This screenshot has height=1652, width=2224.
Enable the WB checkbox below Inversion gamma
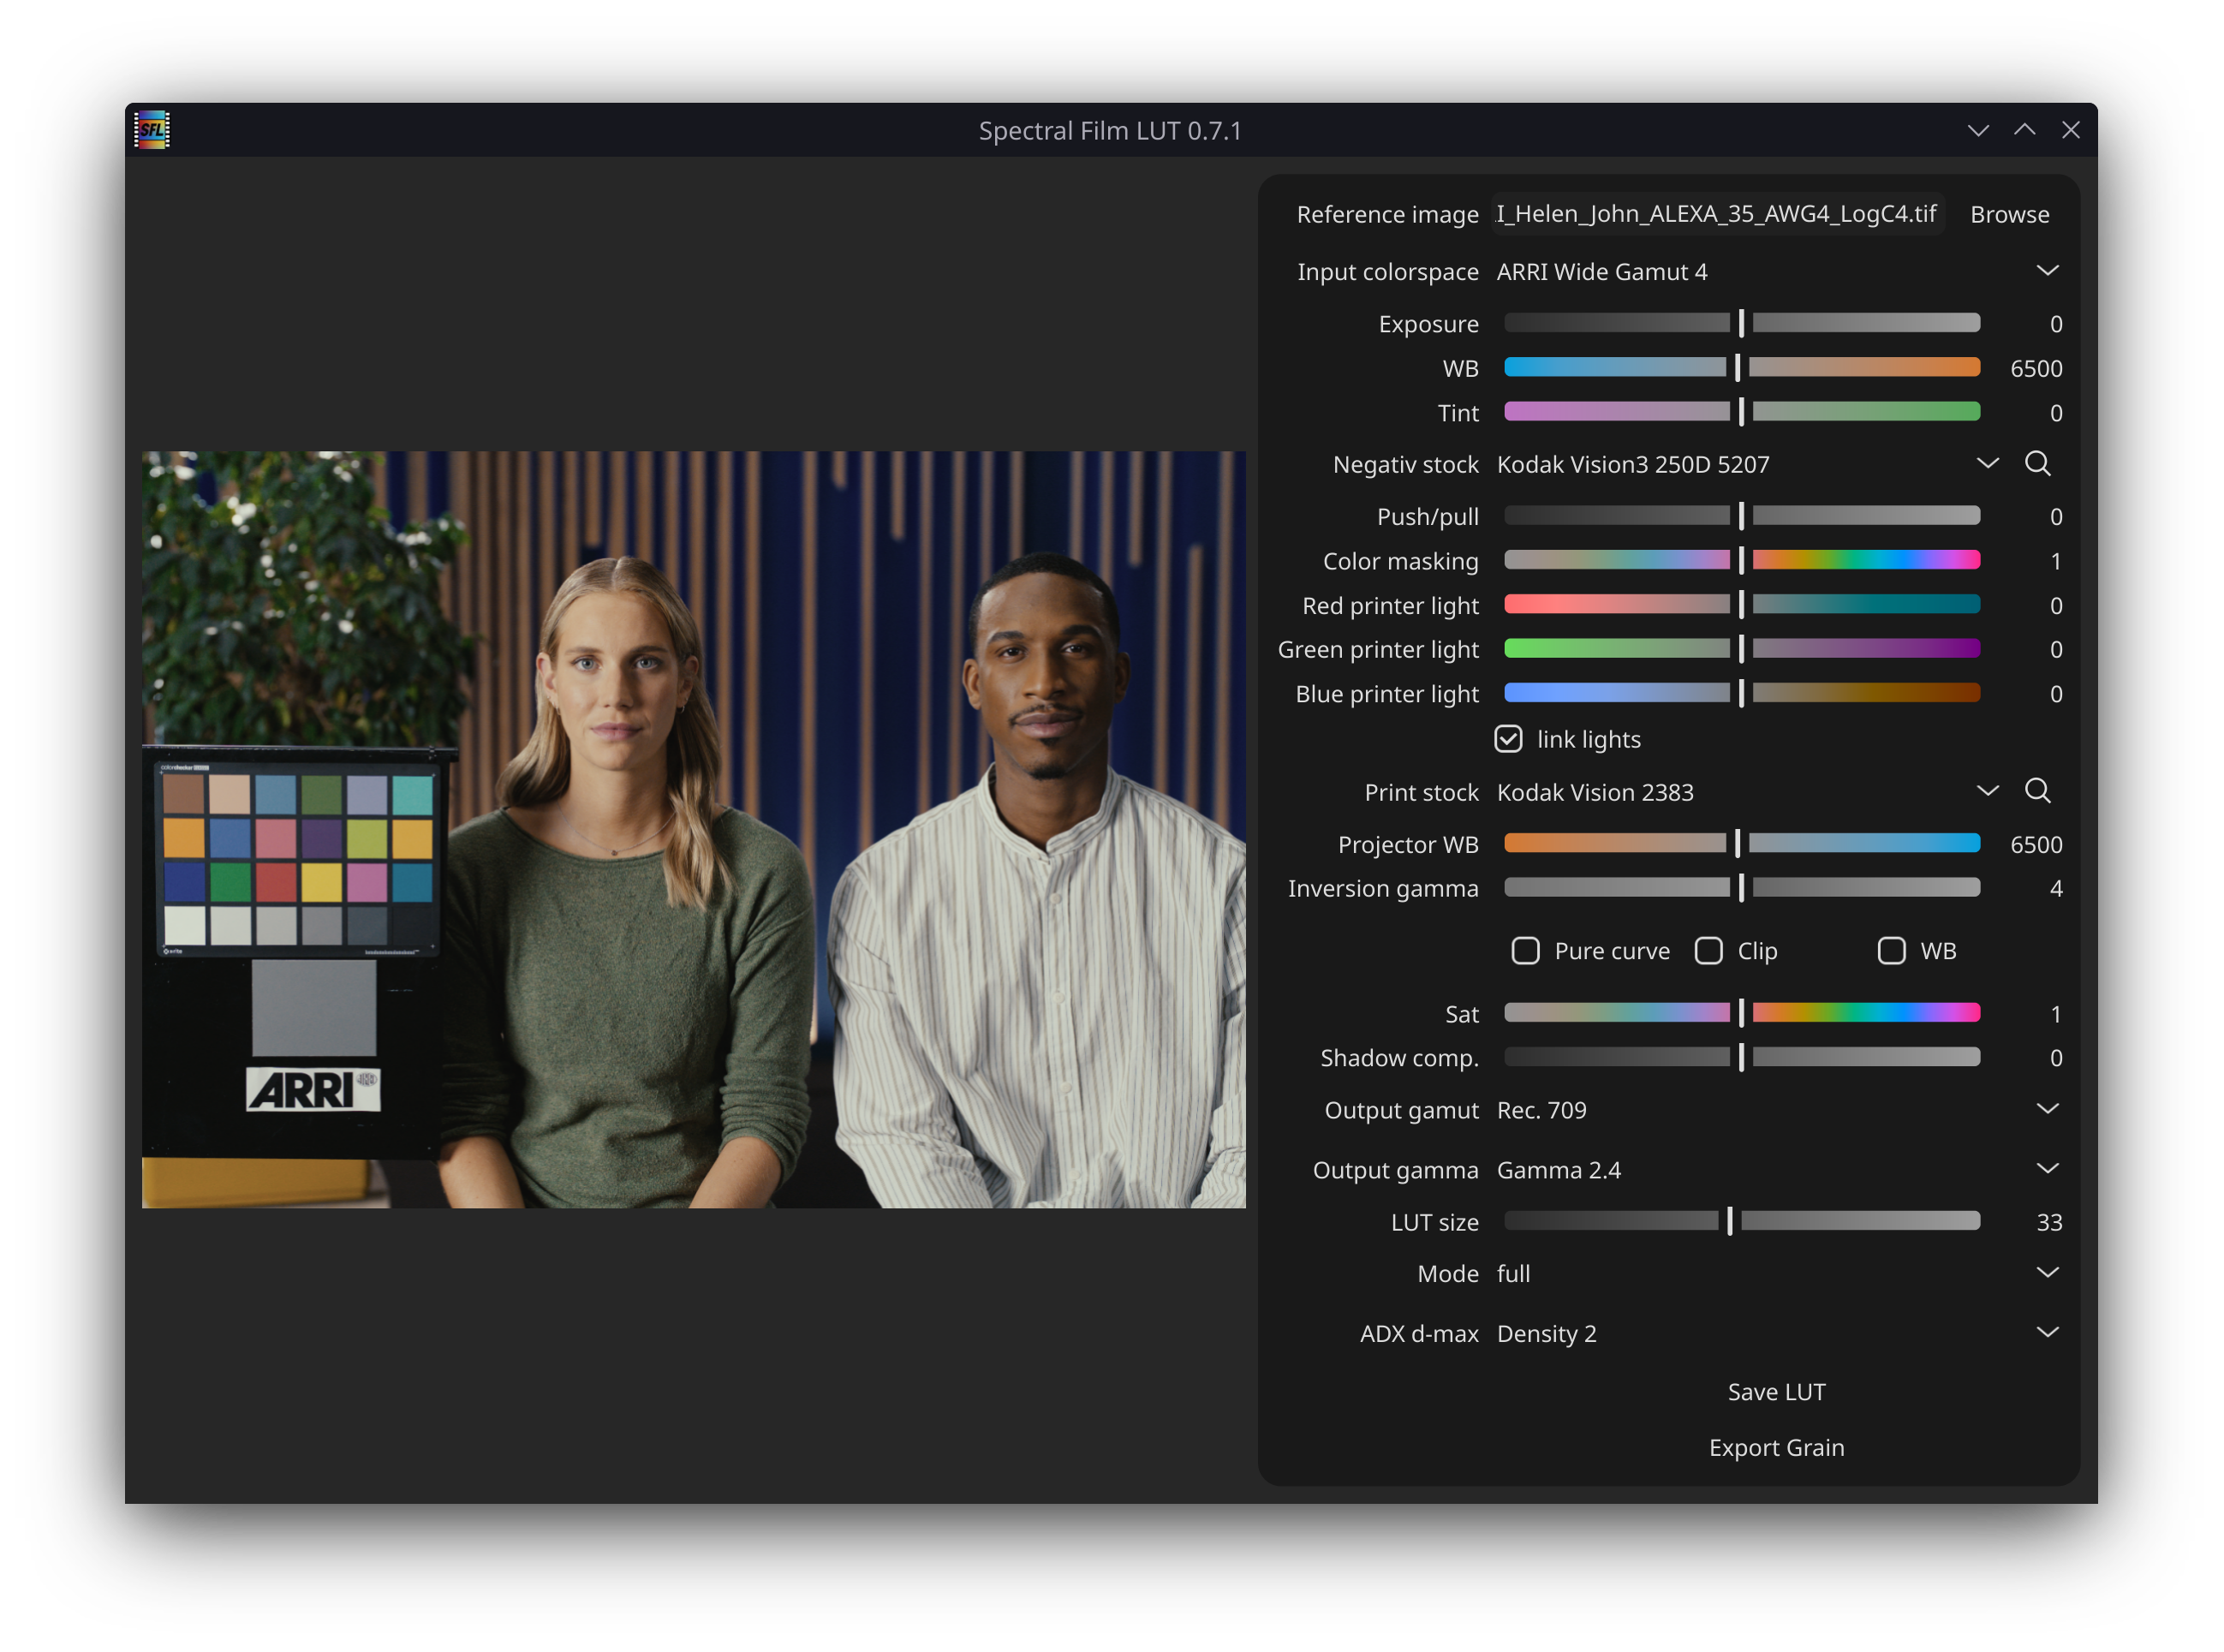[x=1891, y=951]
